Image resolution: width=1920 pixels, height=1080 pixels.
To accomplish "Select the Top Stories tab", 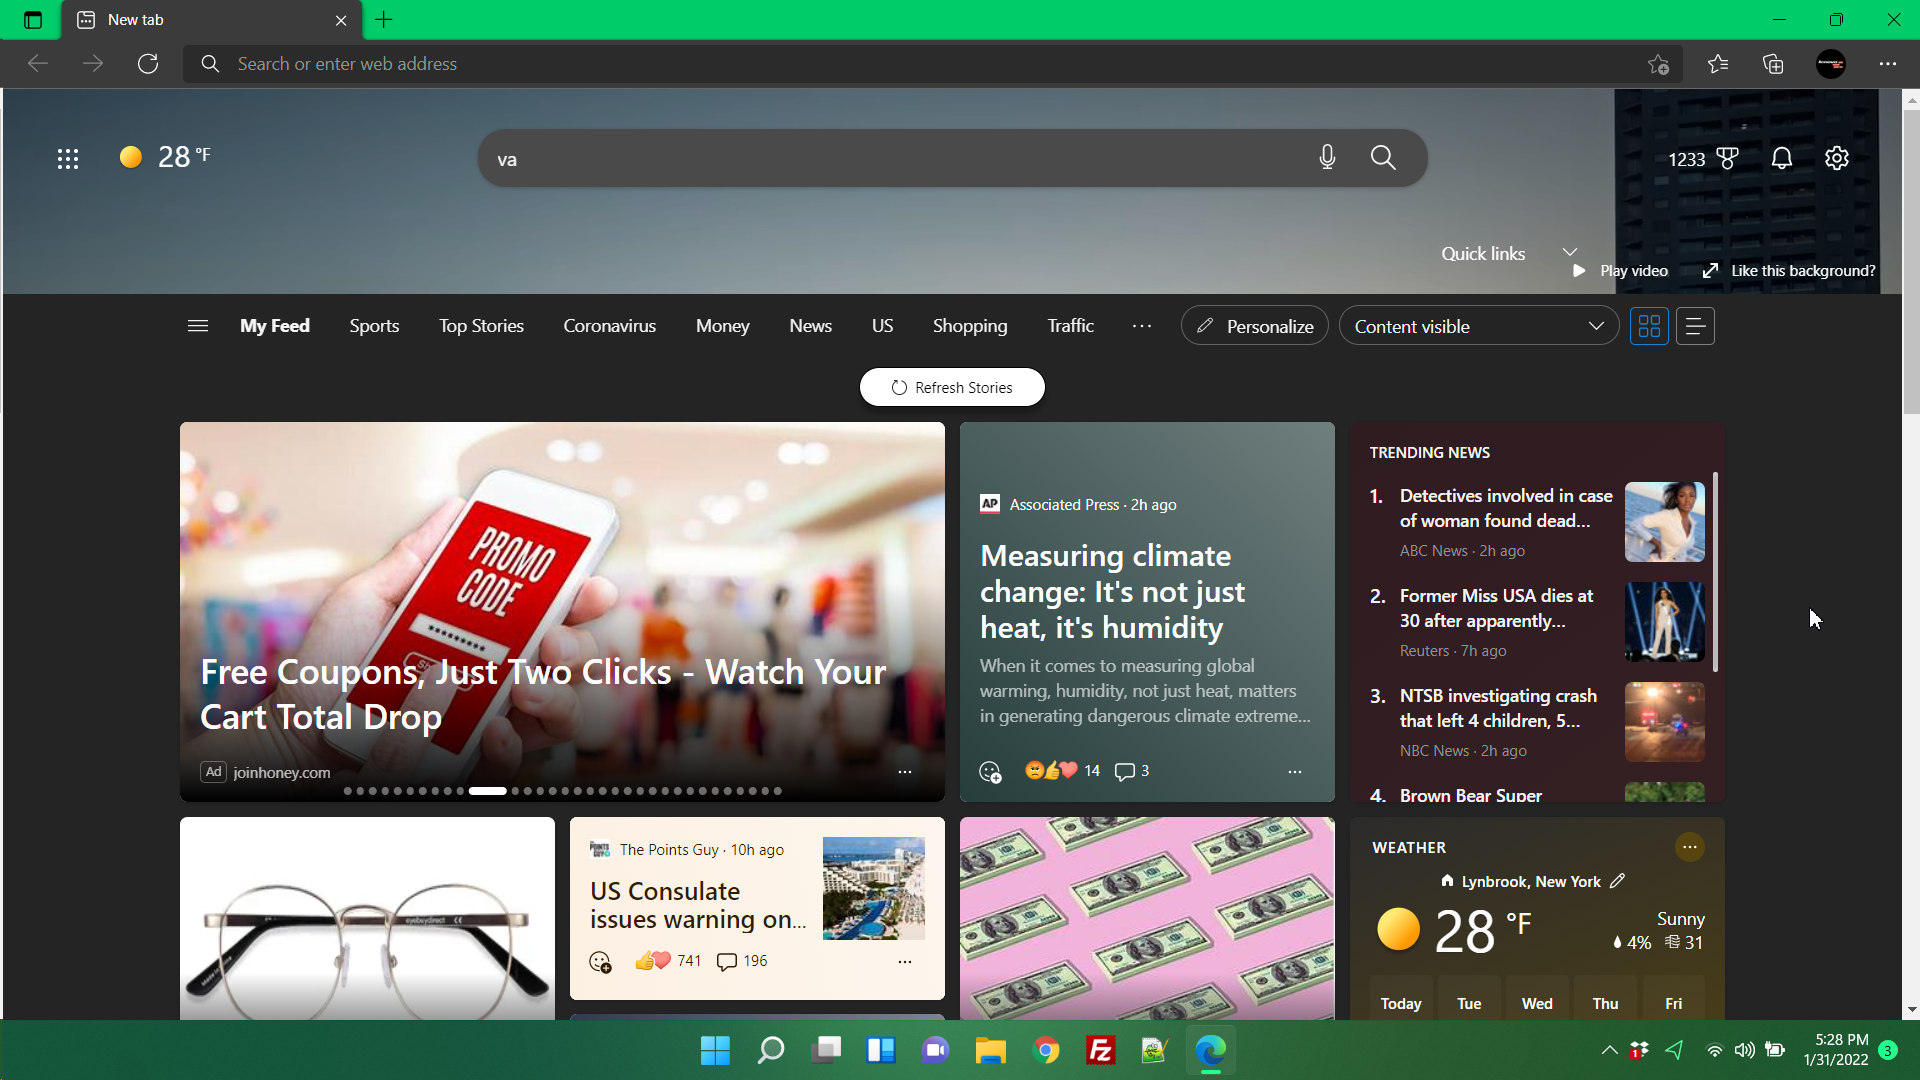I will point(481,326).
